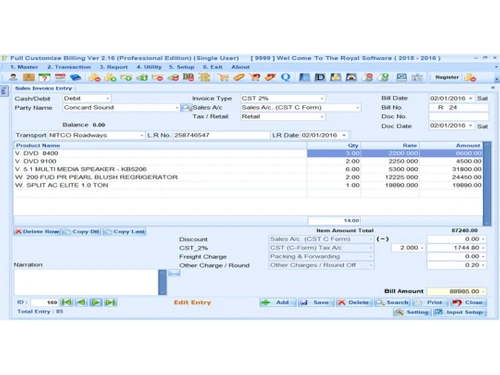Open the 1. Master menu

click(x=24, y=67)
